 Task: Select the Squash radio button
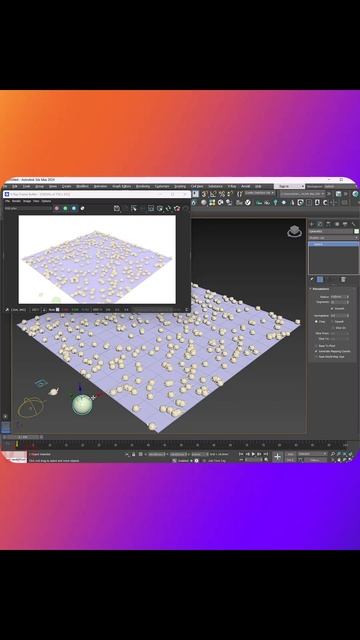(x=332, y=322)
